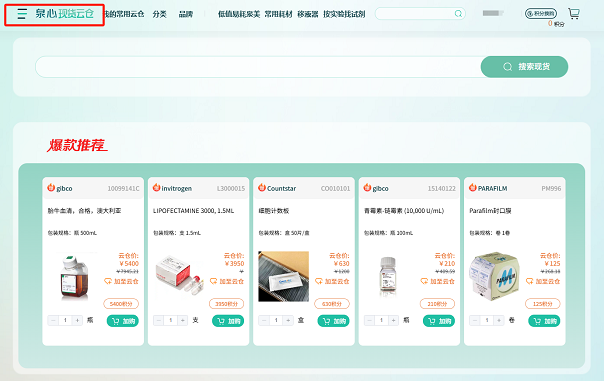This screenshot has width=604, height=381.
Task: Select the invitrogen brand name
Action: click(176, 188)
